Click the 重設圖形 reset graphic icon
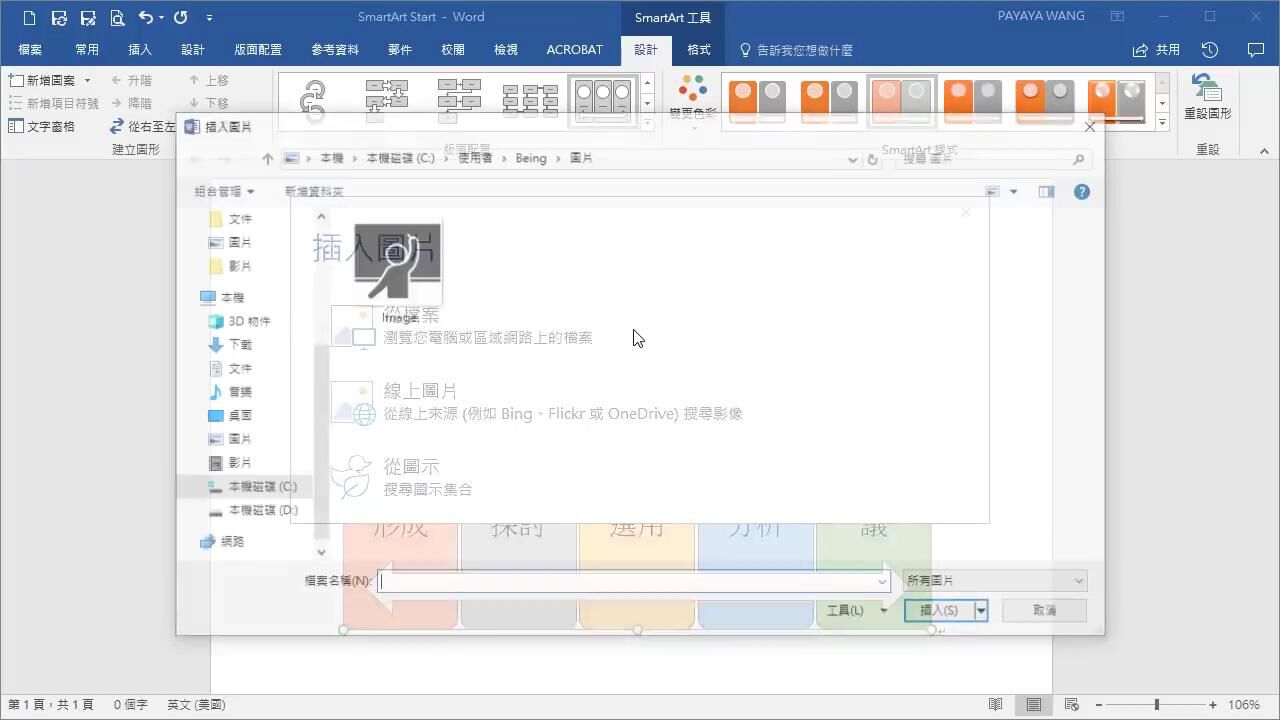 [1207, 87]
